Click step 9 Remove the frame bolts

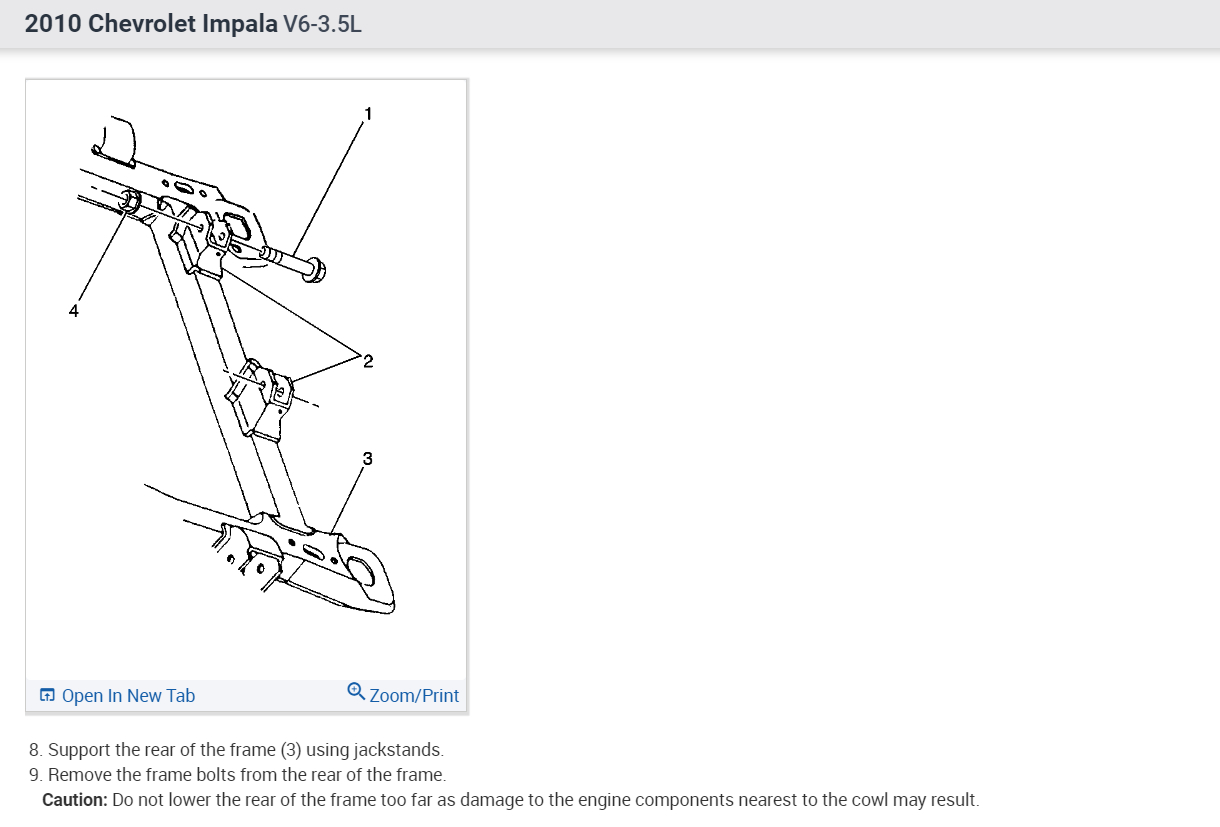pyautogui.click(x=237, y=774)
